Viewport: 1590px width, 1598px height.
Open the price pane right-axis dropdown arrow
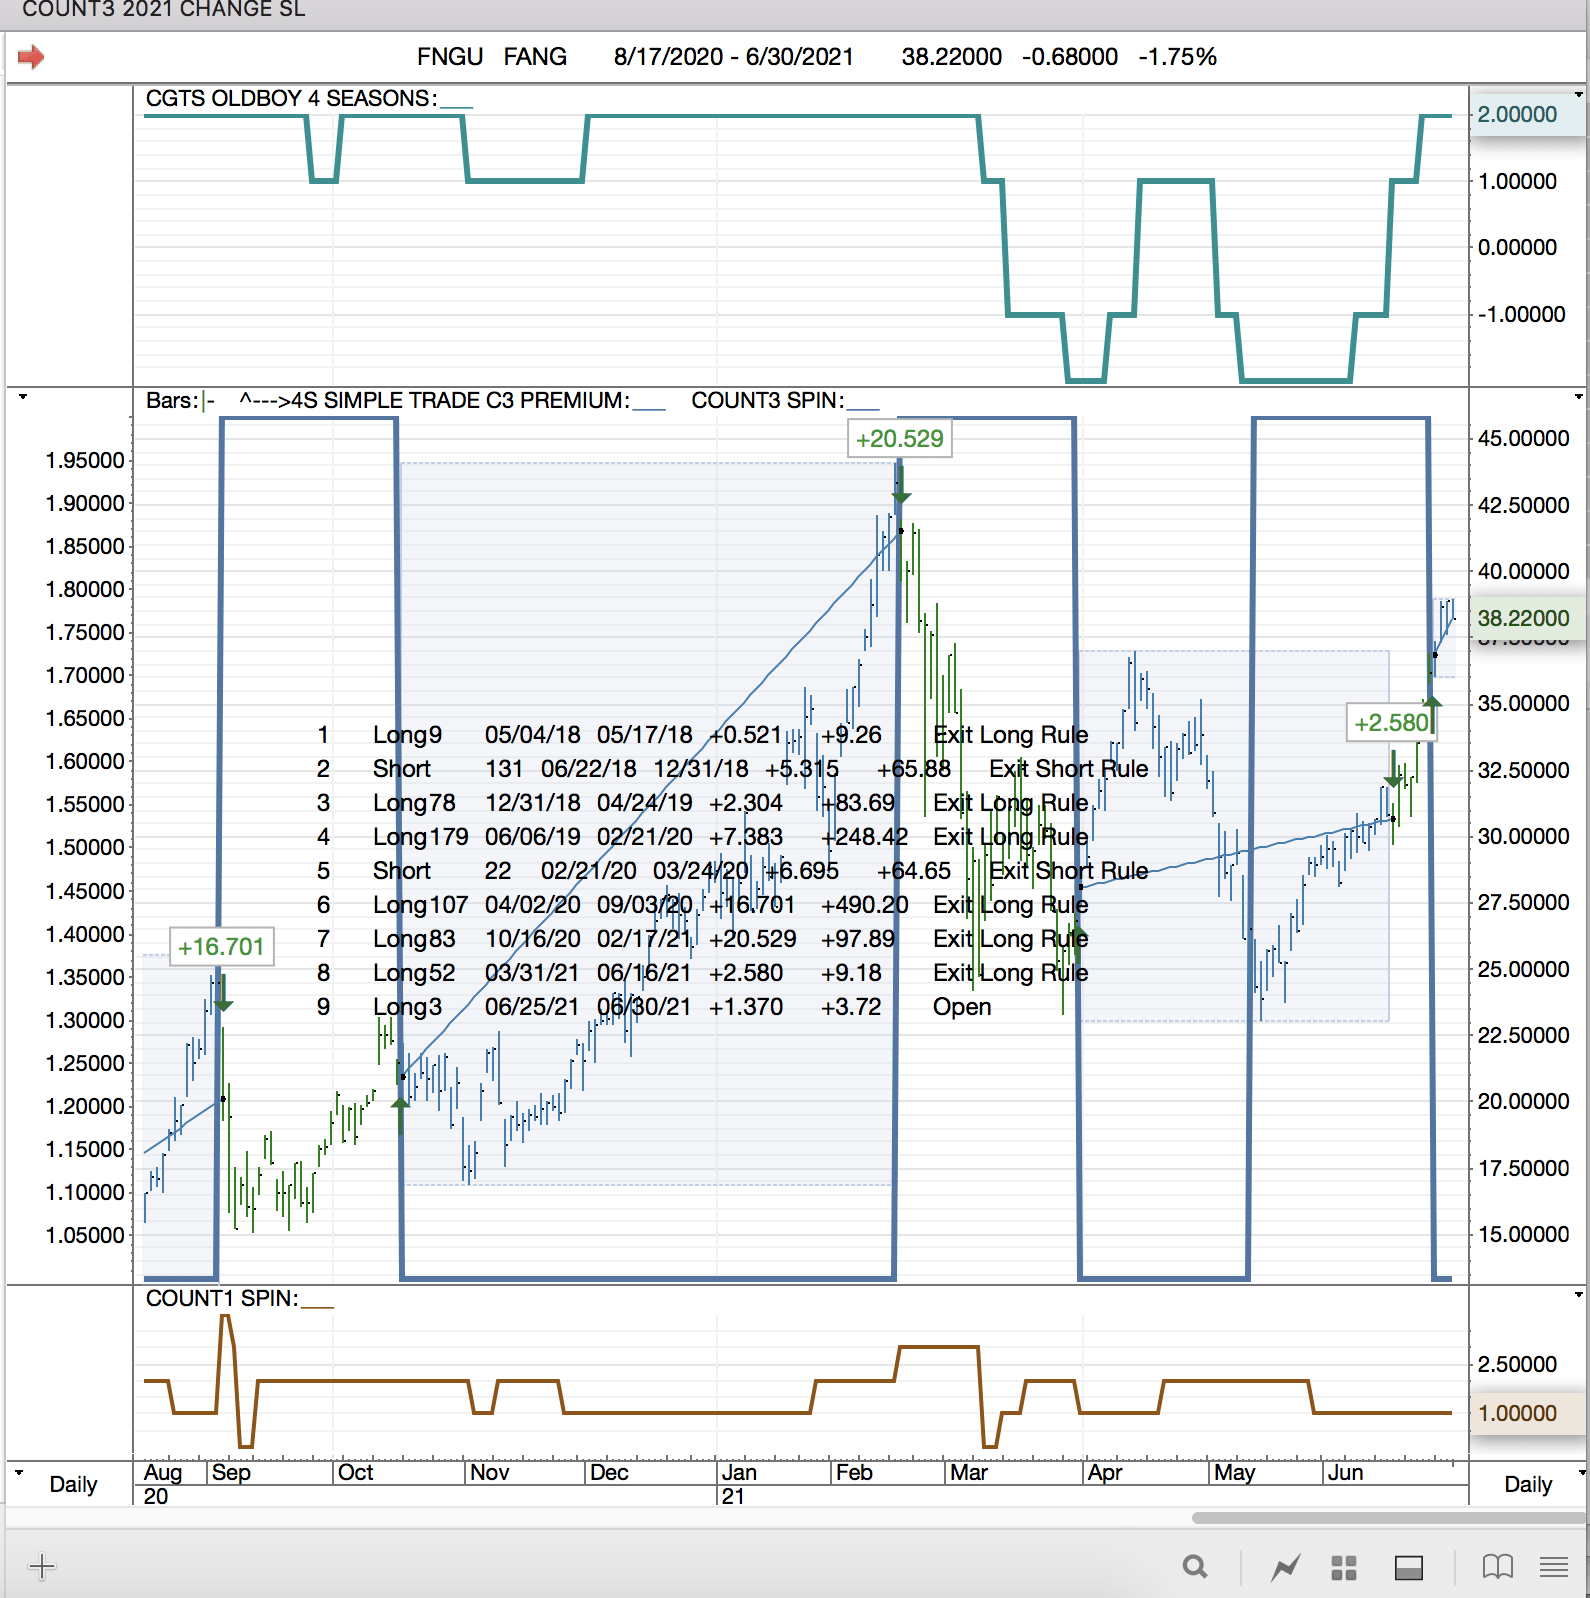pyautogui.click(x=1579, y=397)
